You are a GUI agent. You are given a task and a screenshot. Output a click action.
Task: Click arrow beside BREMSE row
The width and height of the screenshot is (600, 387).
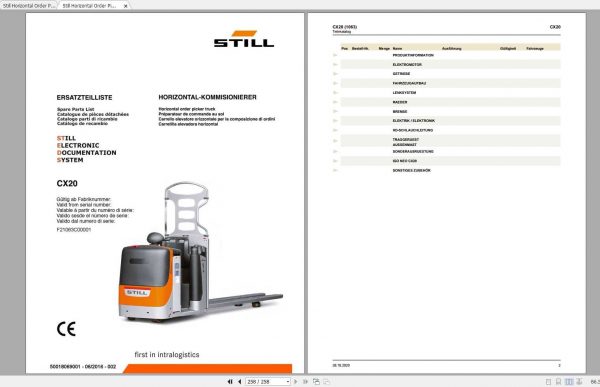pos(335,111)
